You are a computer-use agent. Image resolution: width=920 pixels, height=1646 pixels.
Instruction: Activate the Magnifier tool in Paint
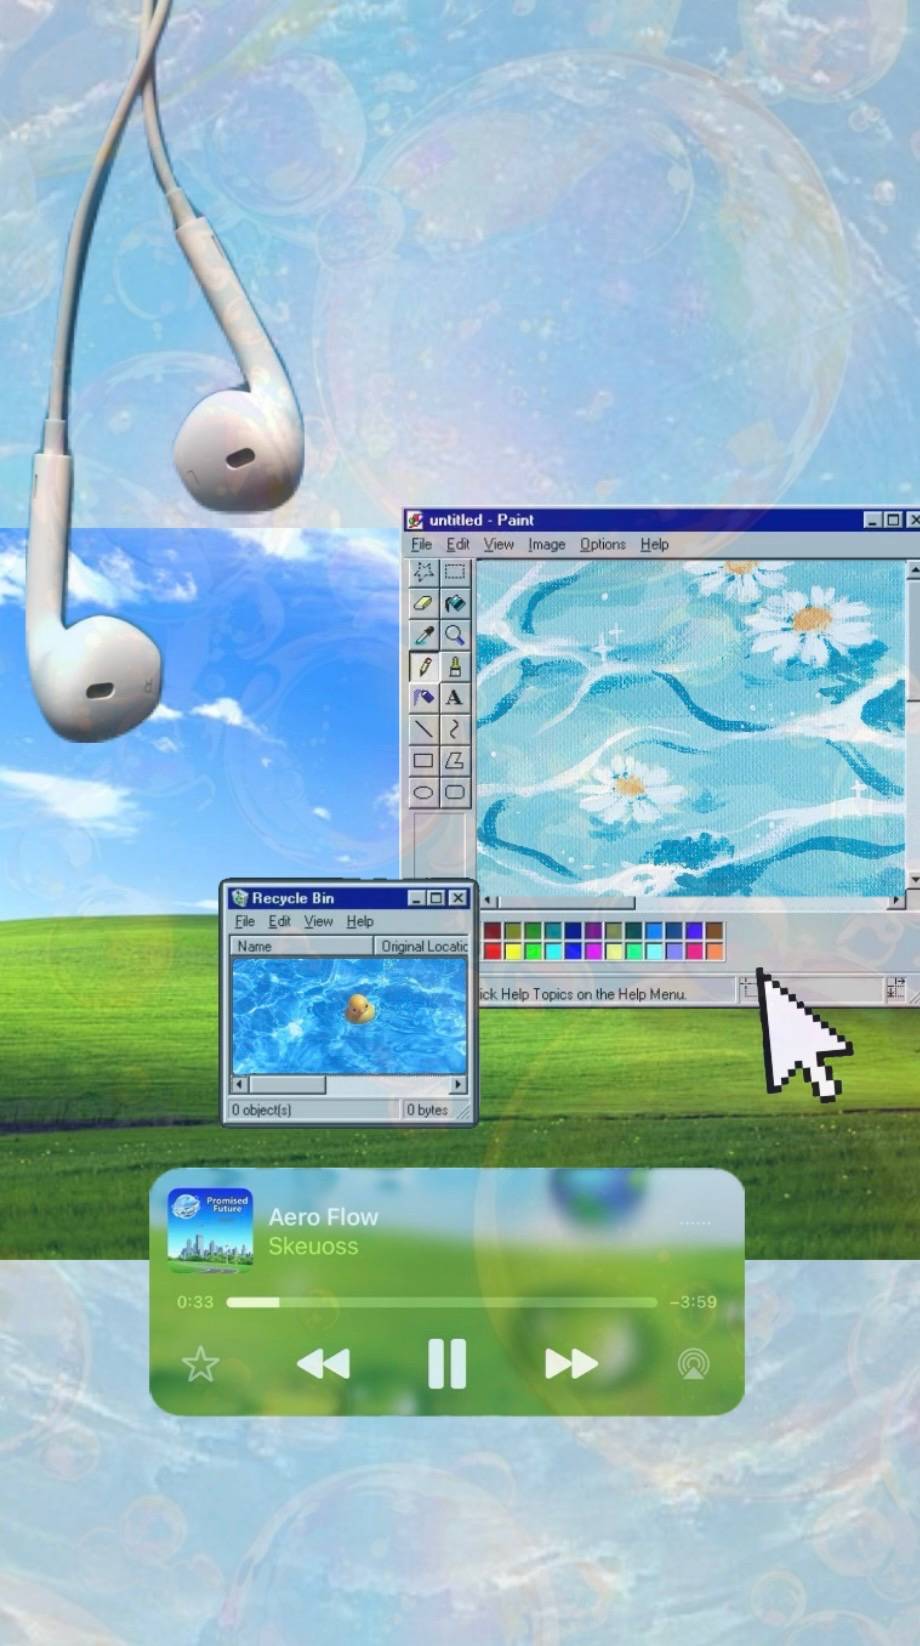455,635
